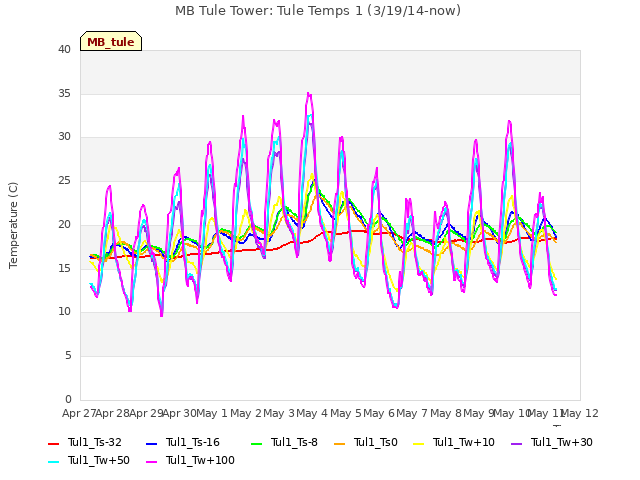Select the Tul1_Ts-32 legend label
Image resolution: width=640 pixels, height=480 pixels.
click(95, 442)
